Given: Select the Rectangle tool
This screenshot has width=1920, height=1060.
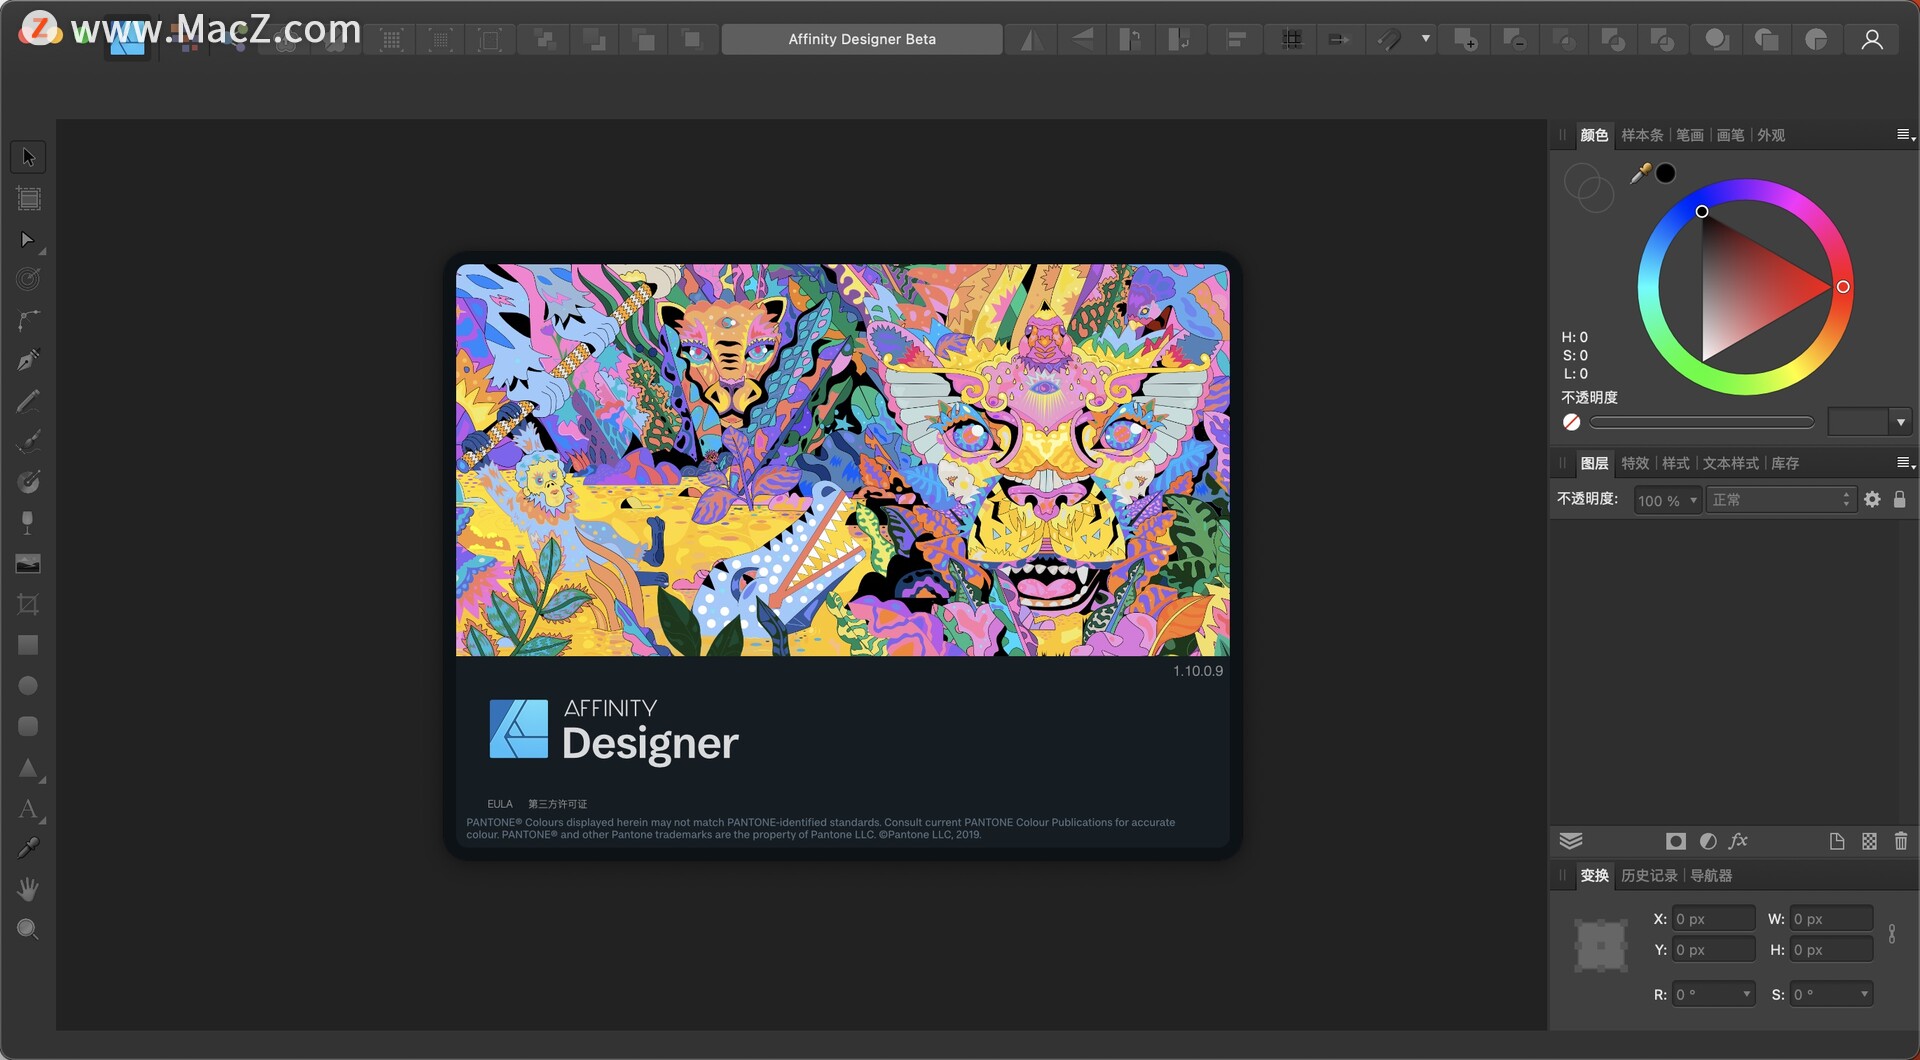Looking at the screenshot, I should (x=28, y=645).
